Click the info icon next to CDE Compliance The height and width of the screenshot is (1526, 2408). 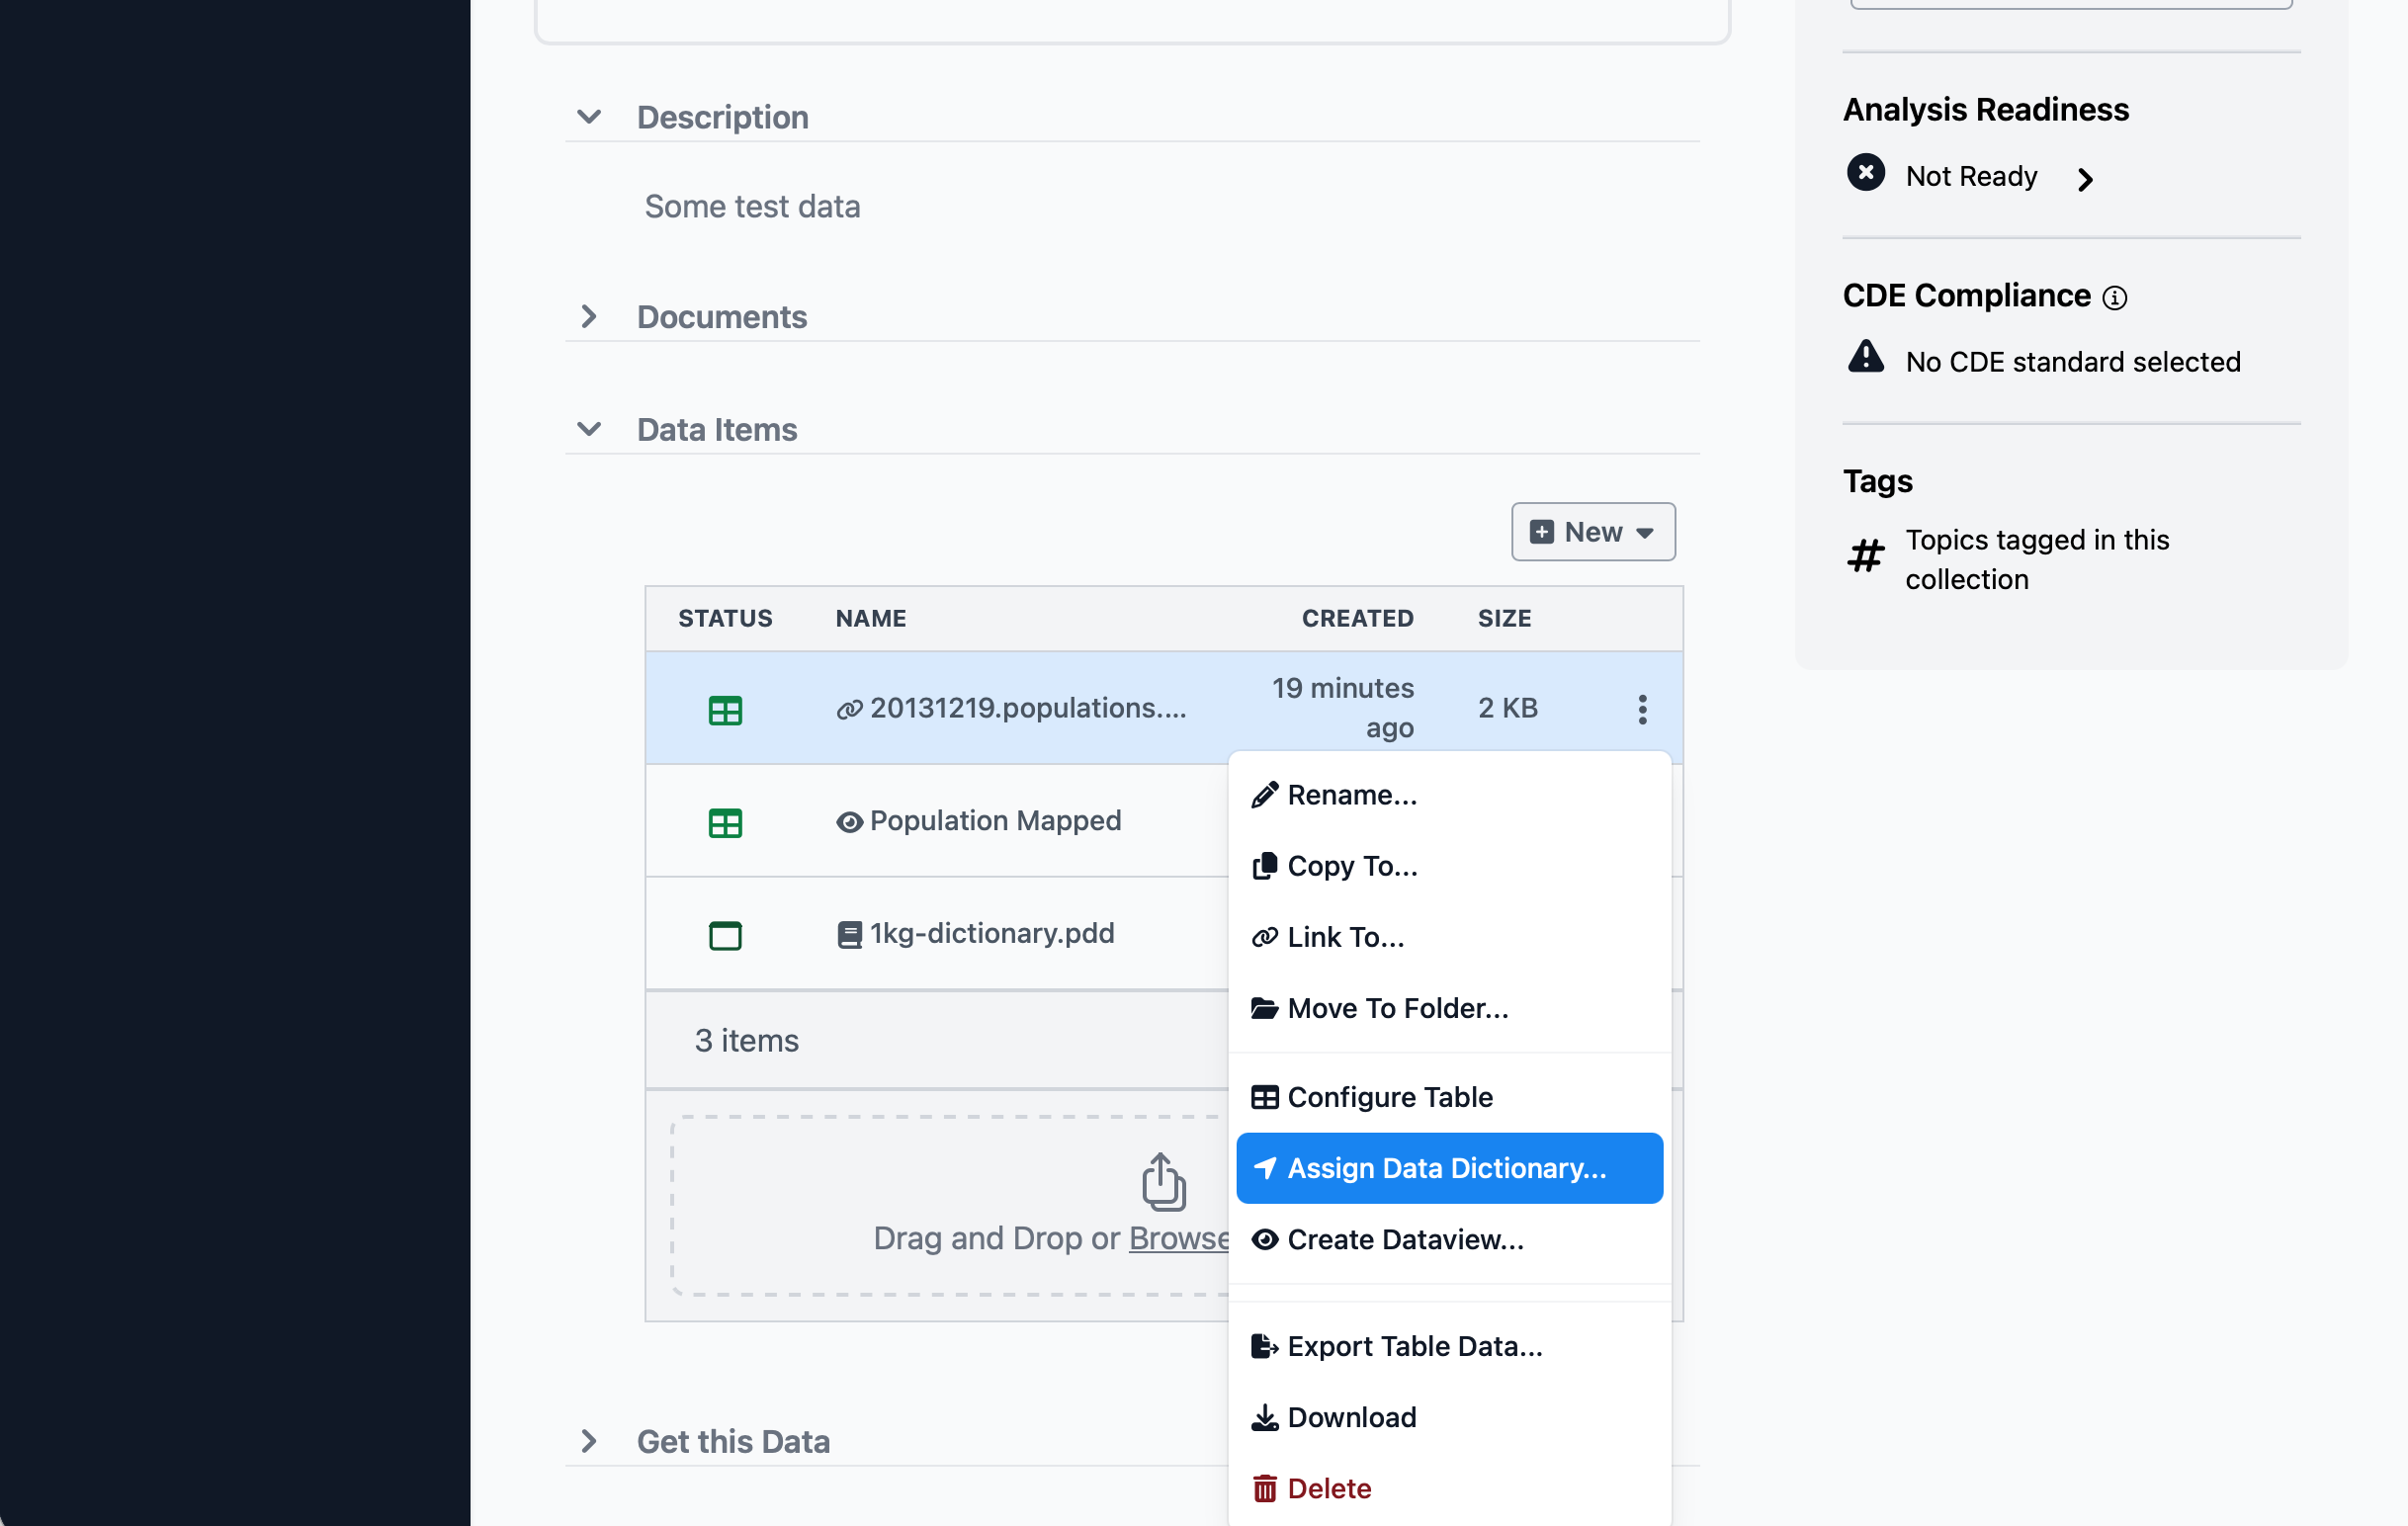point(2117,297)
